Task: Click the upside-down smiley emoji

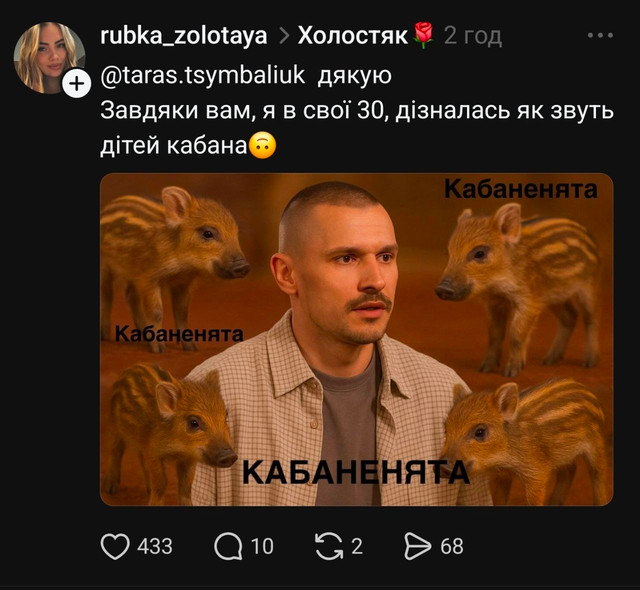Action: point(262,146)
